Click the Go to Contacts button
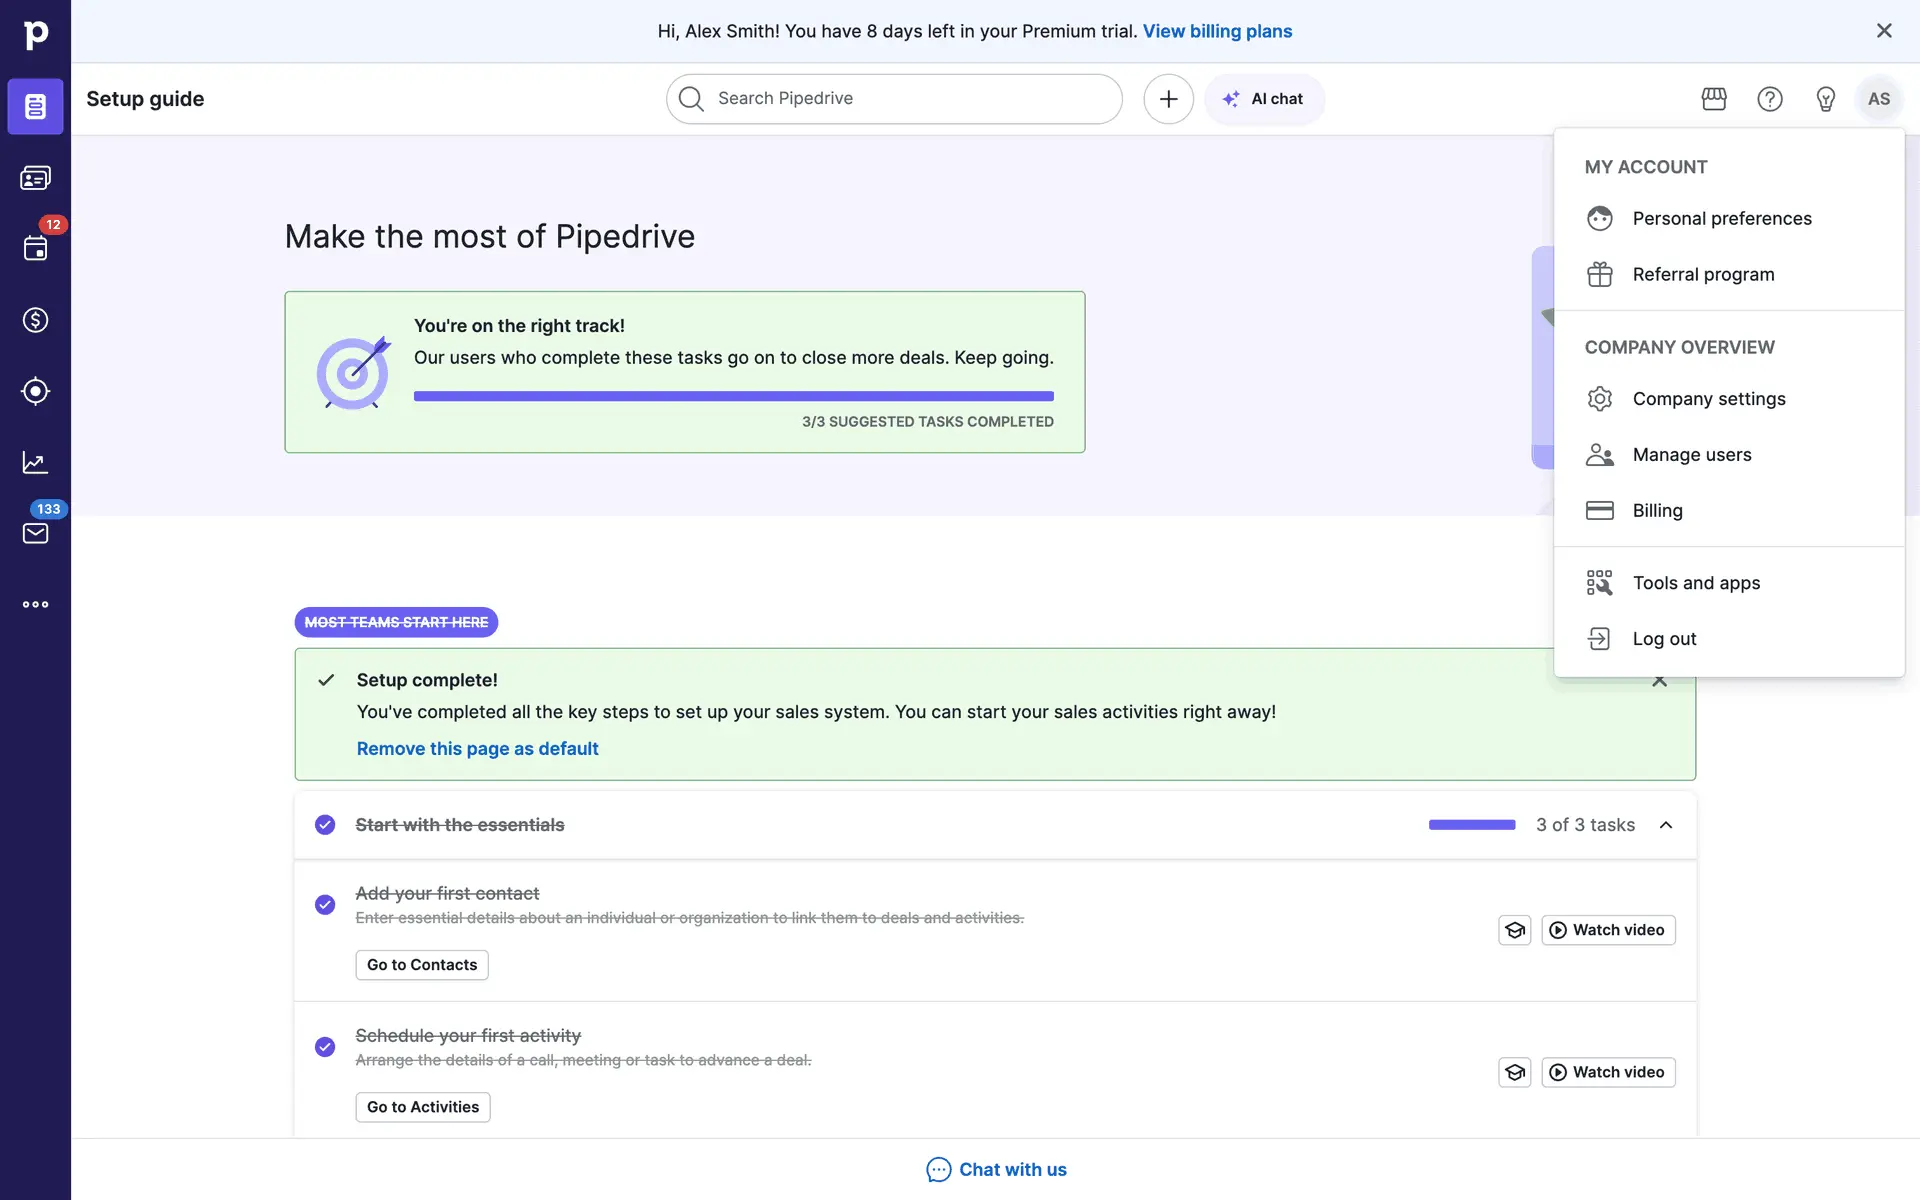 (422, 965)
